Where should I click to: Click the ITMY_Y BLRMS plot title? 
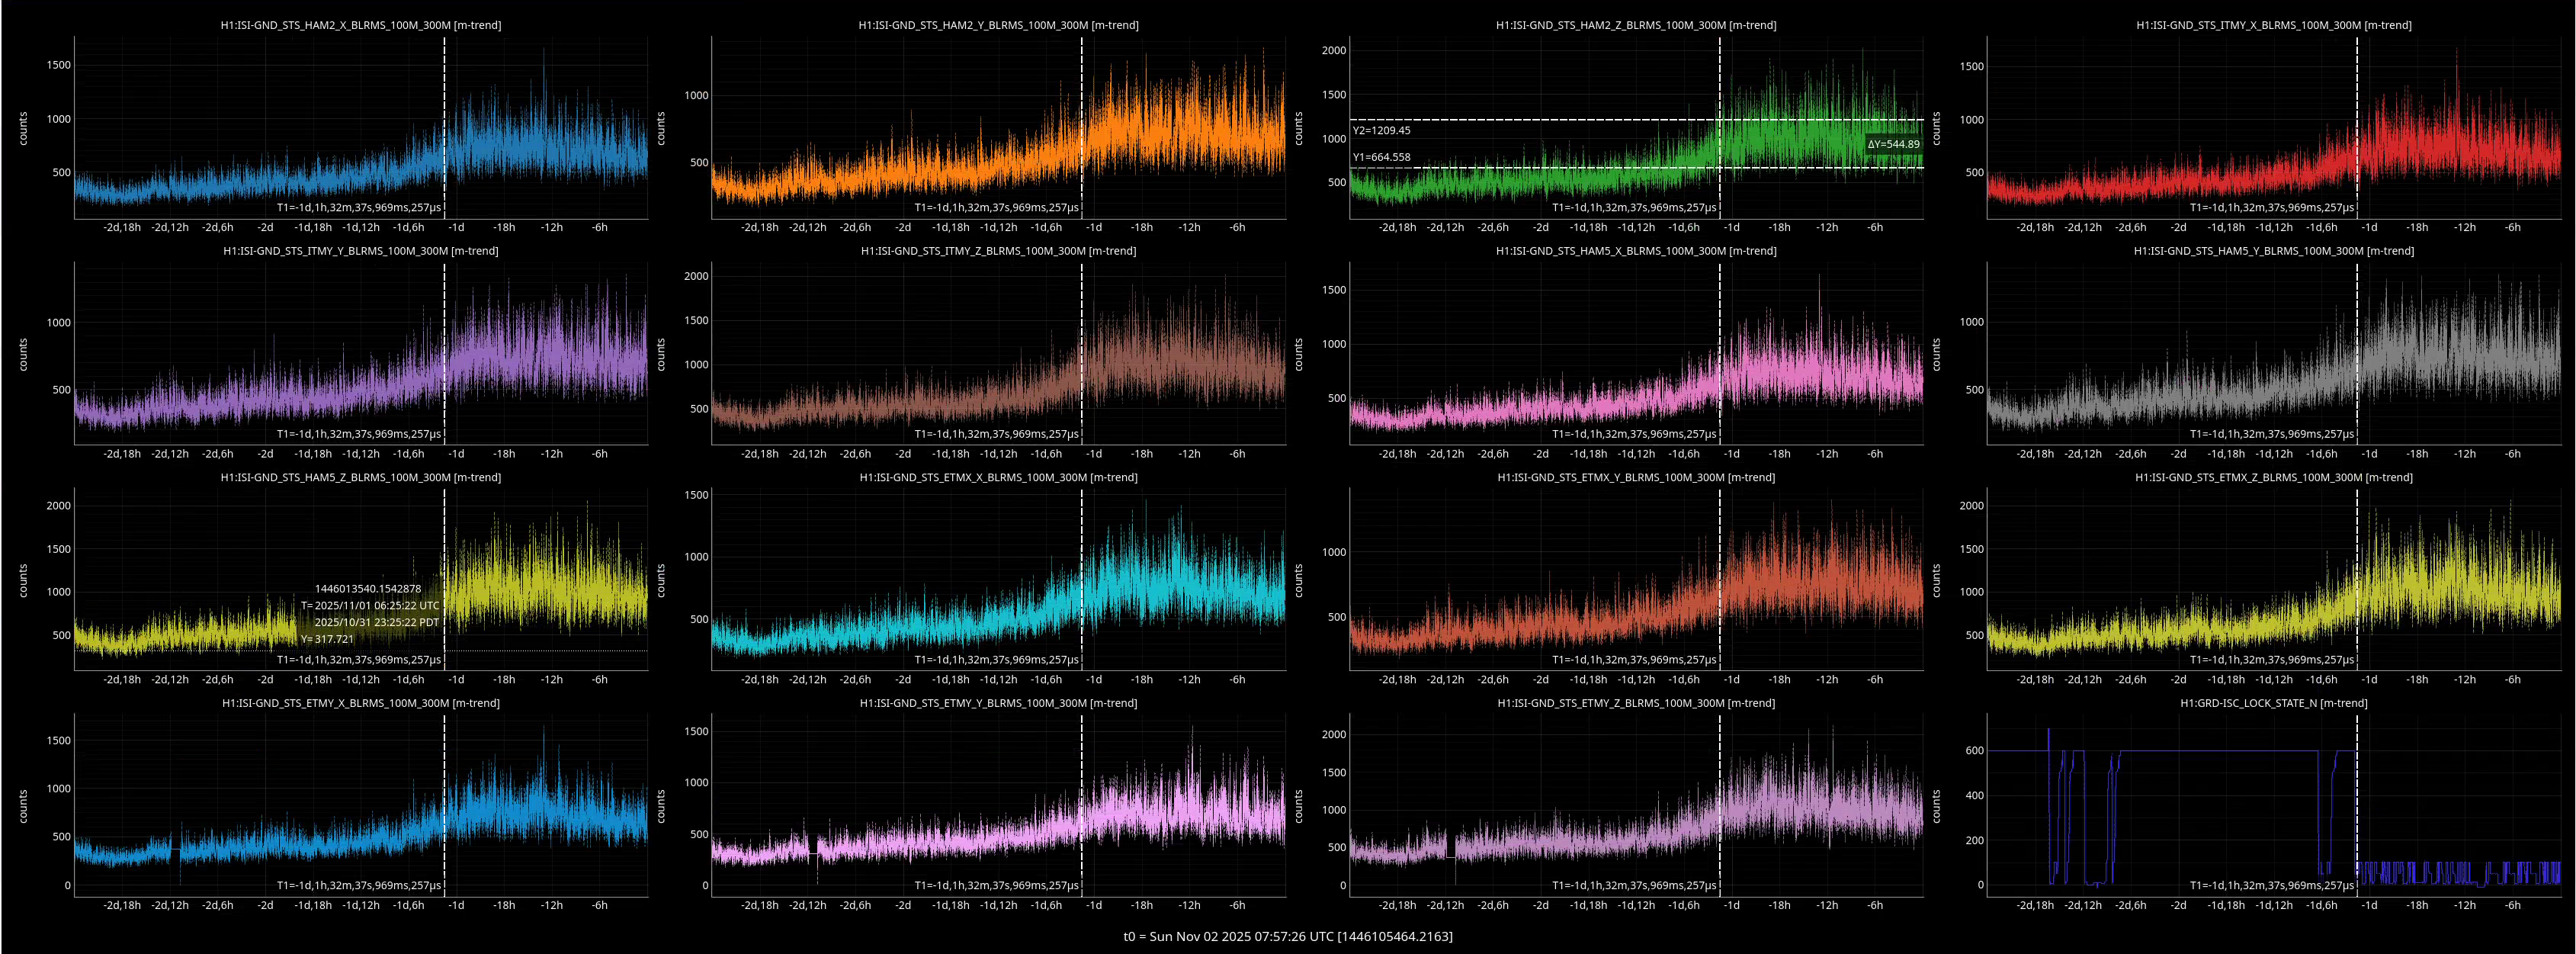[360, 251]
